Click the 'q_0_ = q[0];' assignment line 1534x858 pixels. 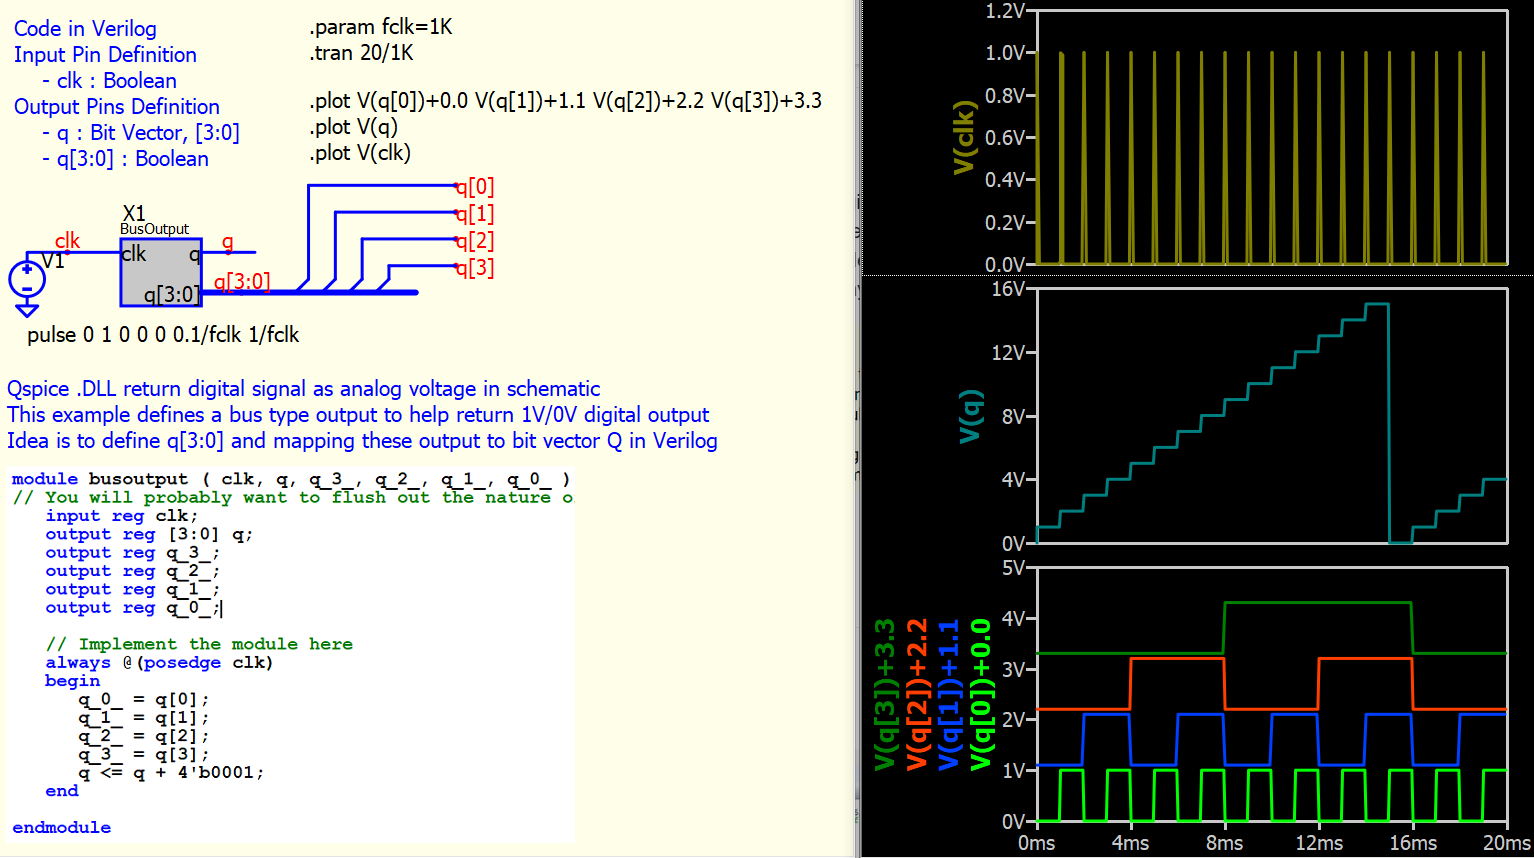point(144,700)
